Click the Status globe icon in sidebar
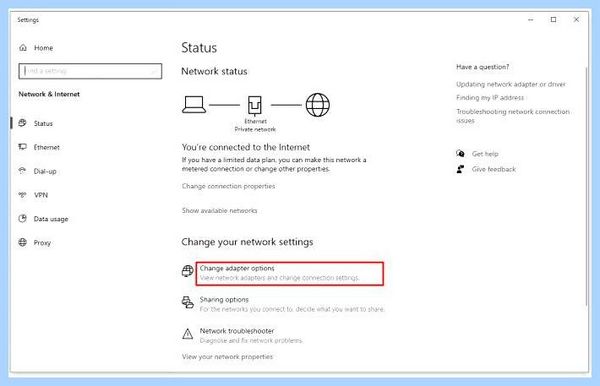The image size is (600, 386). click(x=23, y=123)
